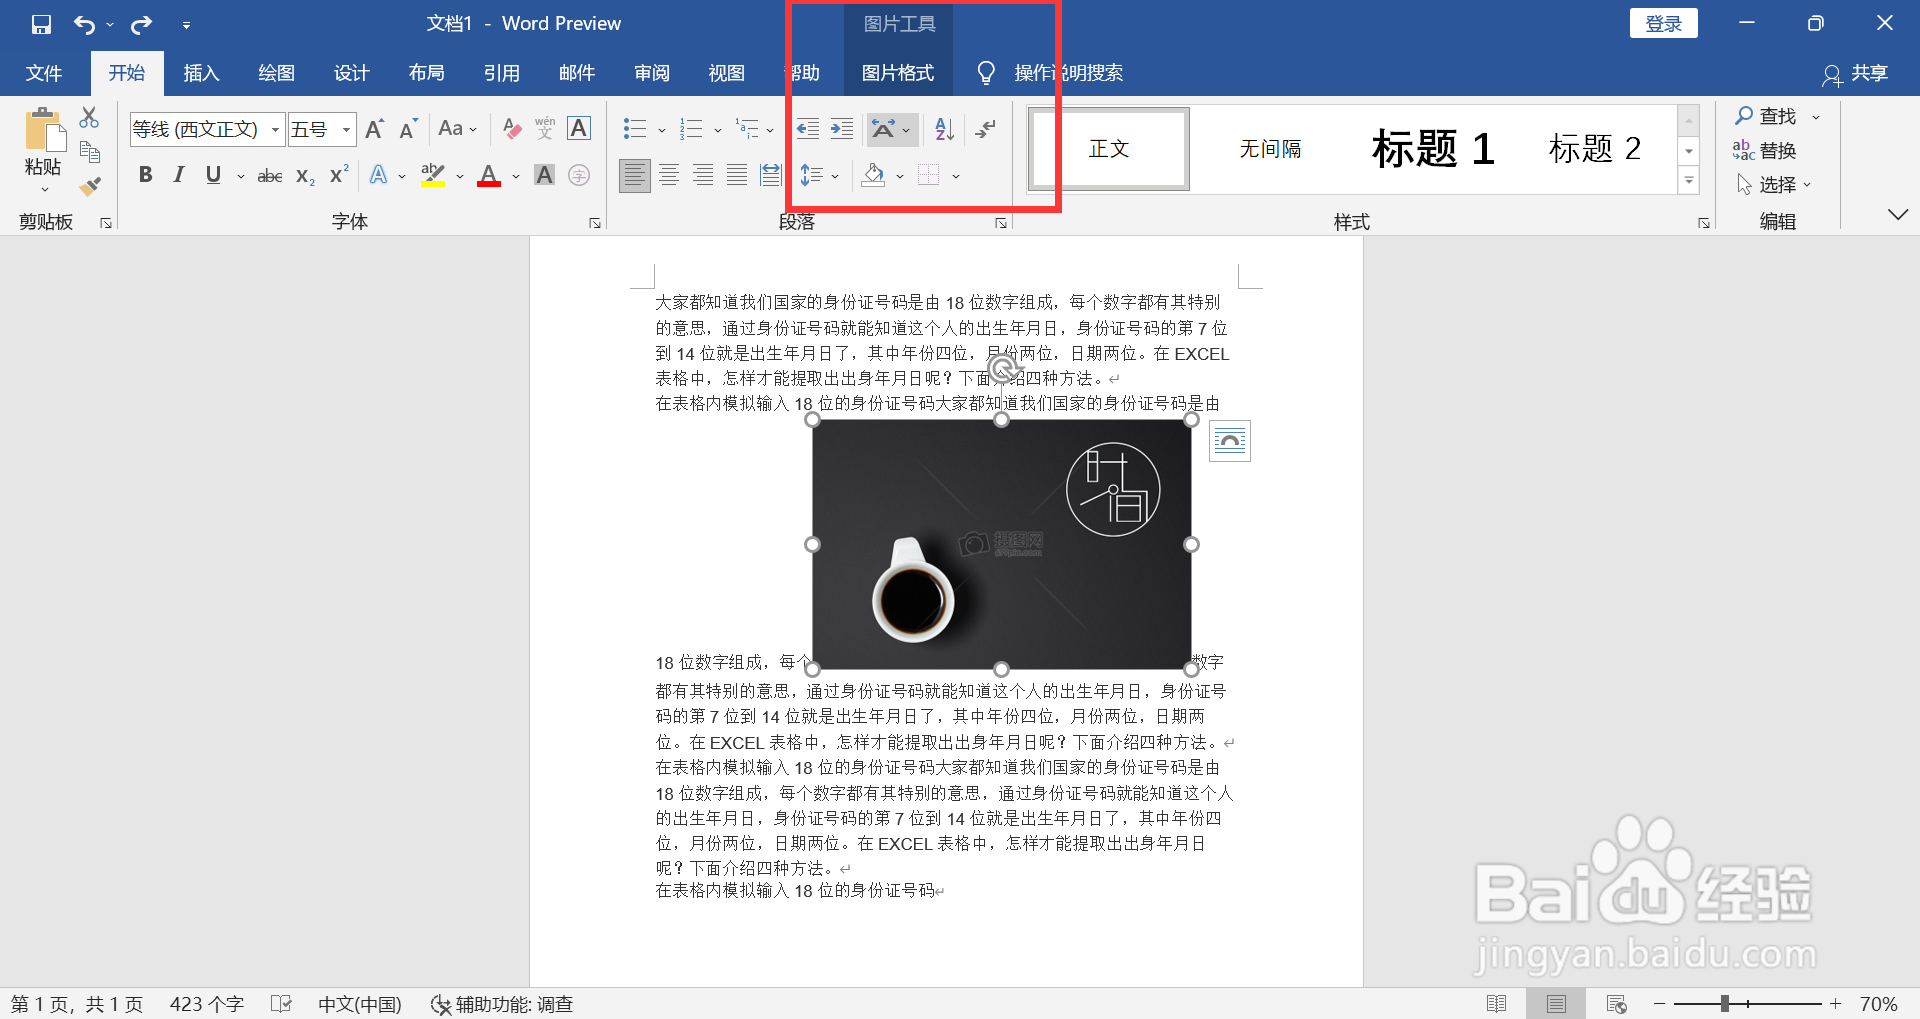Viewport: 1920px width, 1019px height.
Task: Click the Cut scissors icon
Action: point(89,117)
